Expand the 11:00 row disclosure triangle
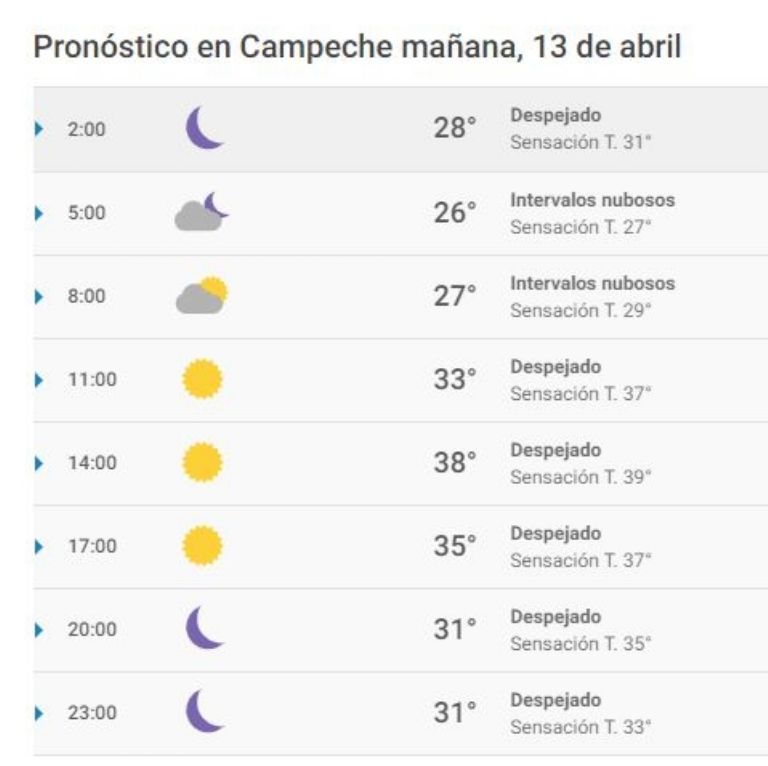Viewport: 768px width, 766px height. [39, 380]
